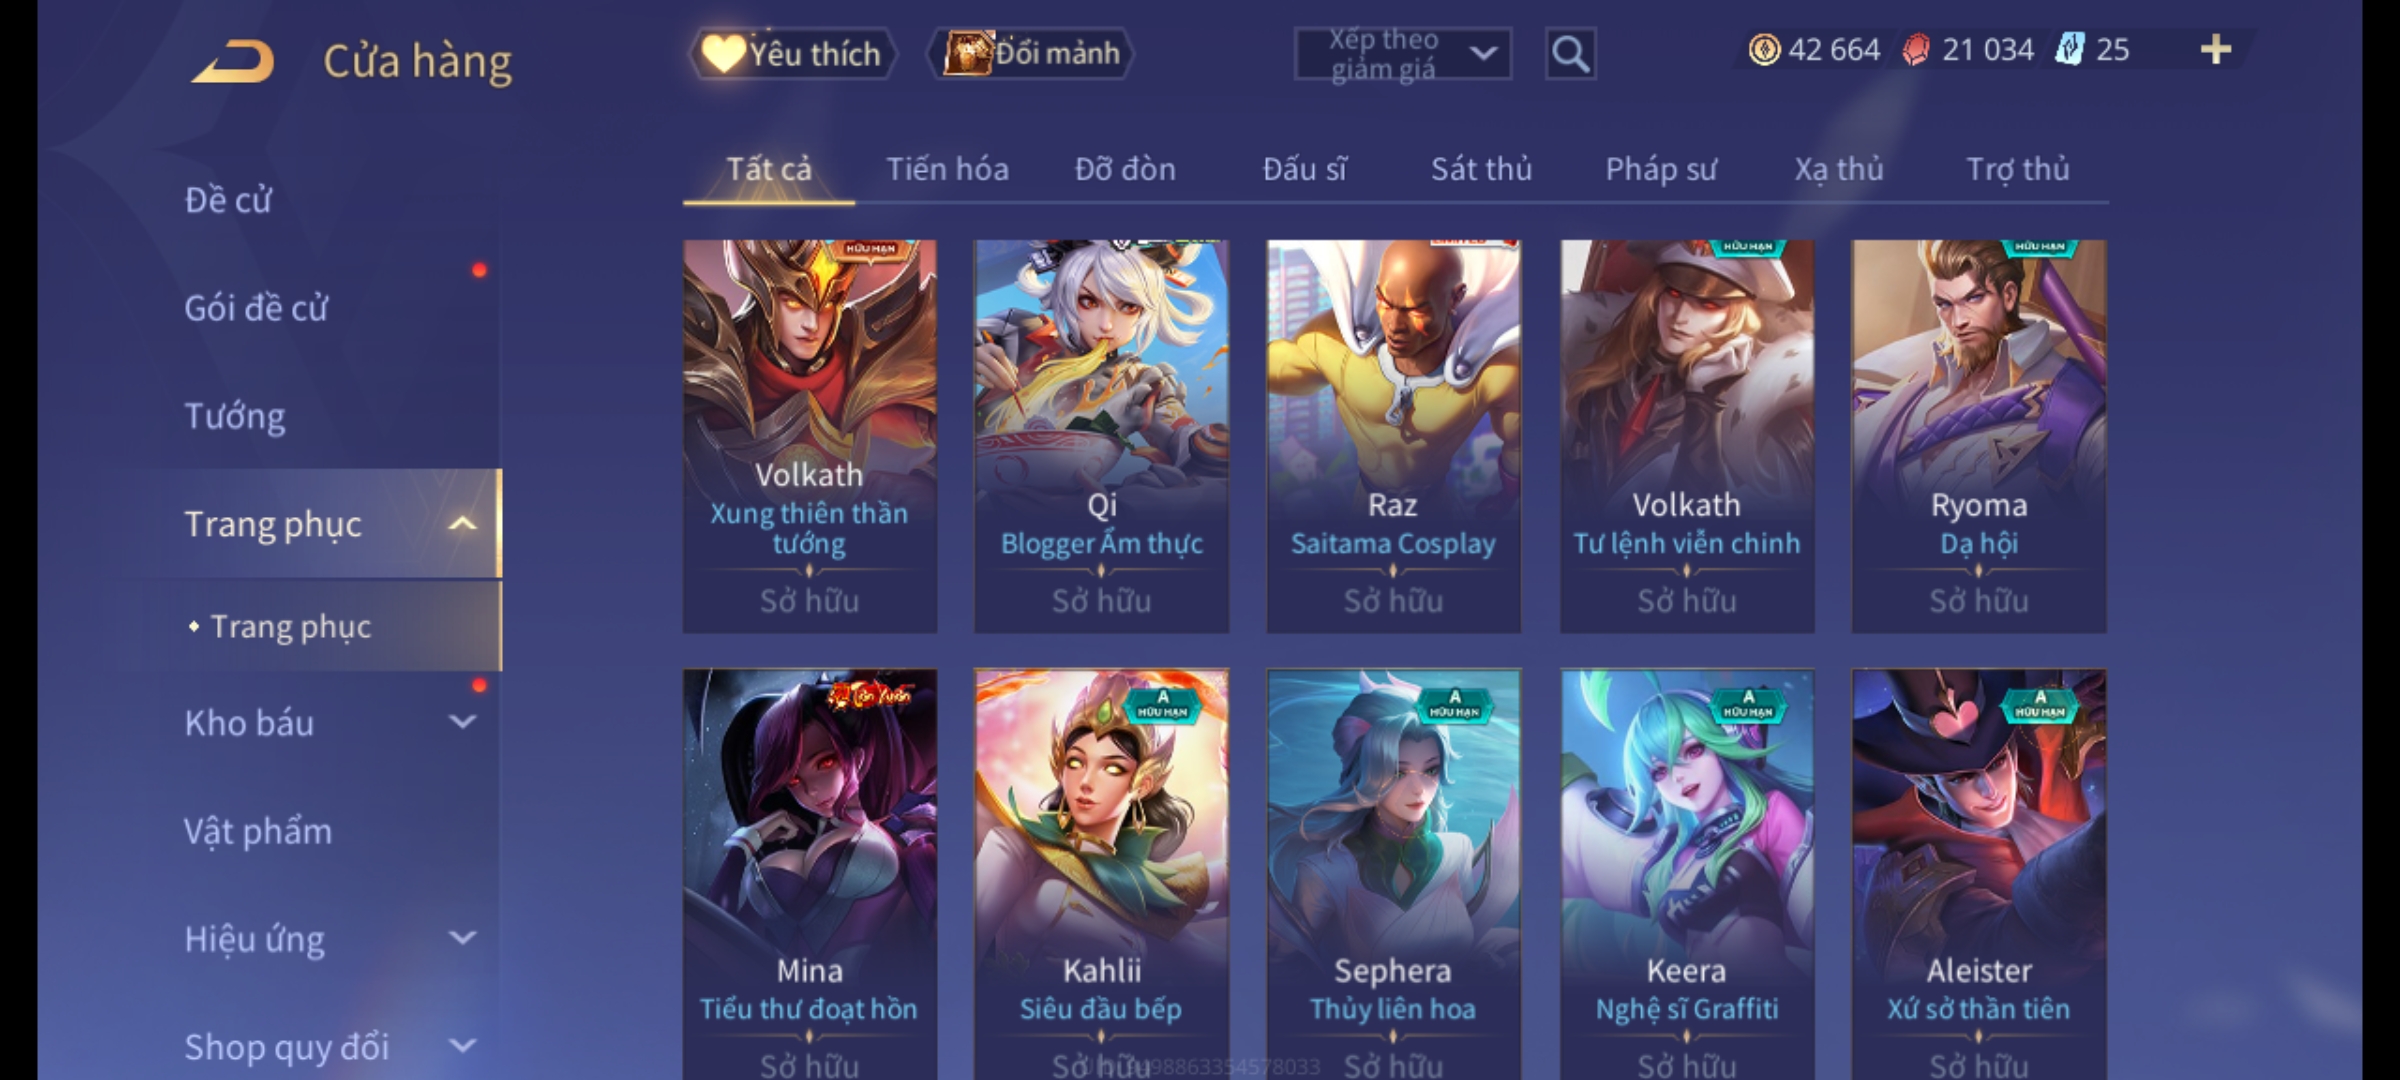
Task: Expand the Shop quy đổi section
Action: 461,1046
